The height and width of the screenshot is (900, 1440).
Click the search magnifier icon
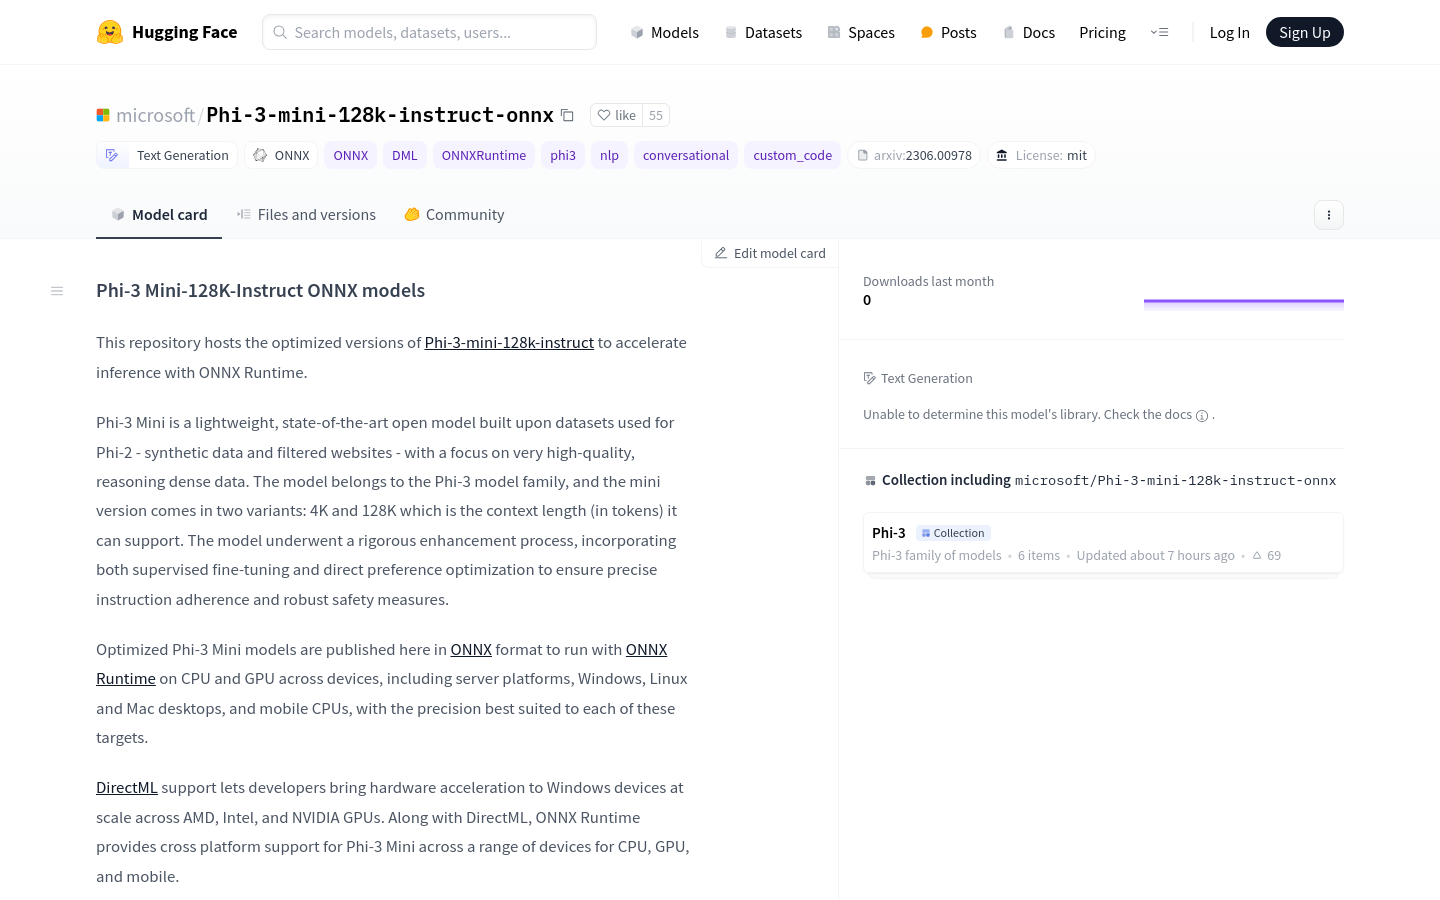281,32
